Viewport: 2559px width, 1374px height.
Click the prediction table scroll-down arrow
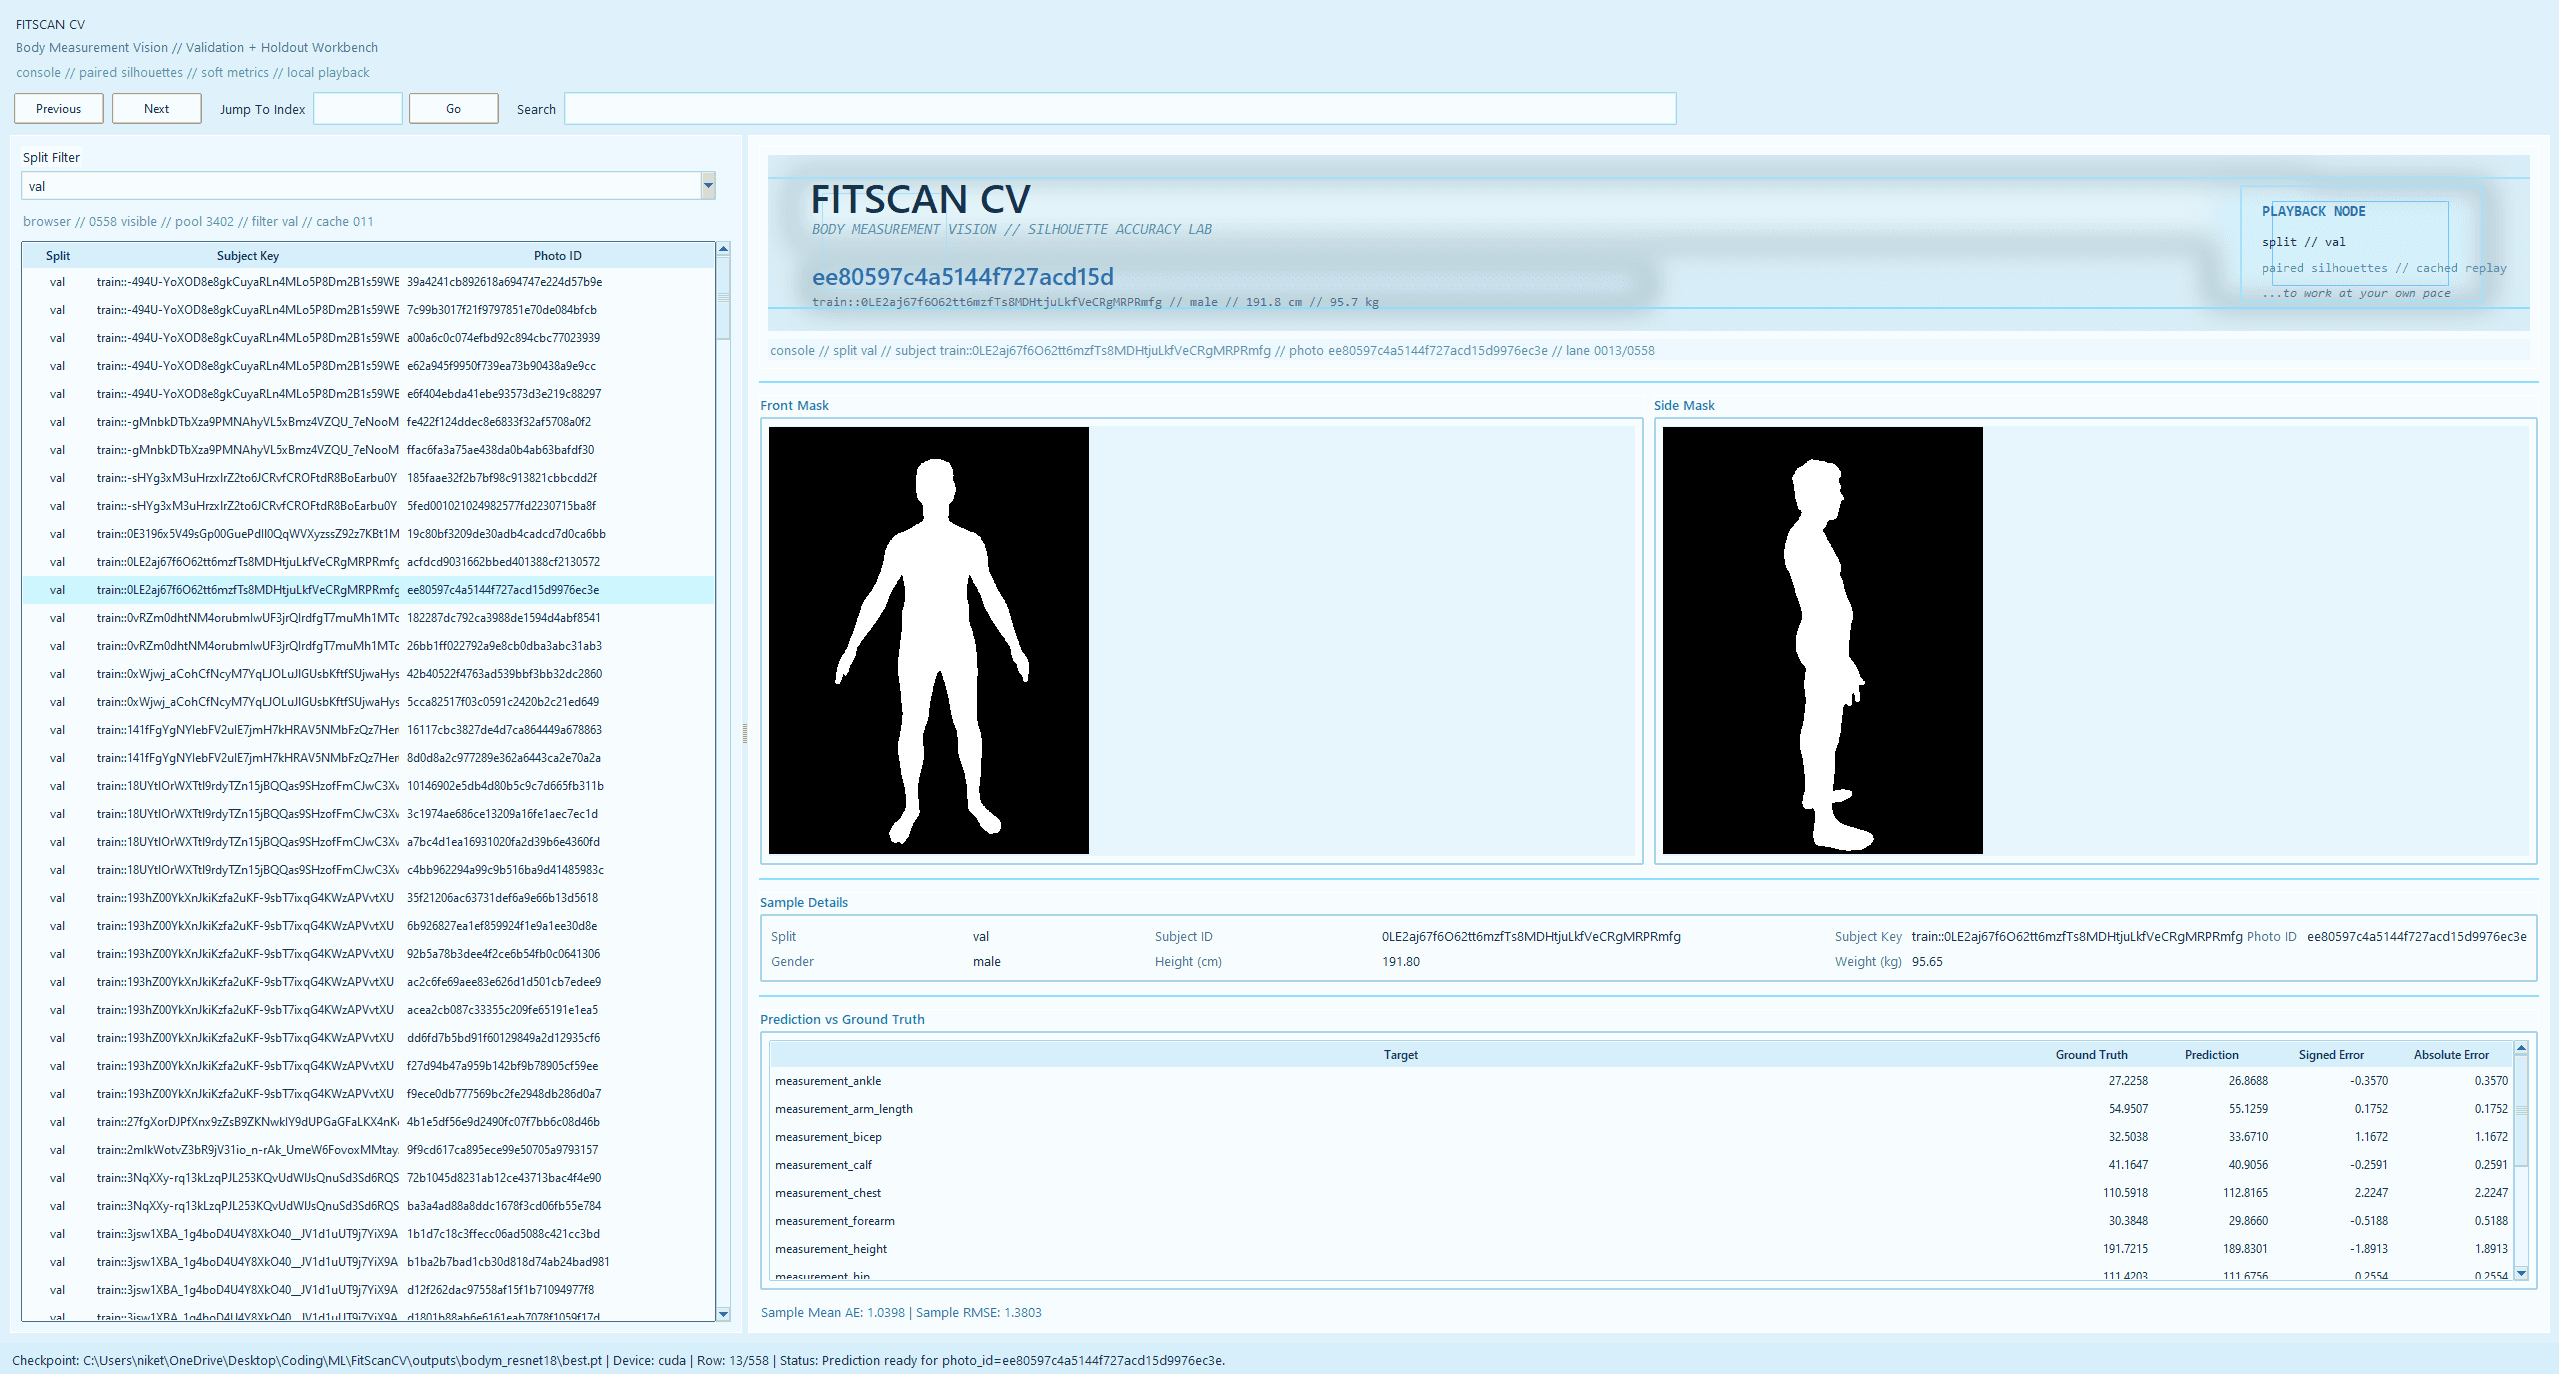[x=2521, y=1273]
